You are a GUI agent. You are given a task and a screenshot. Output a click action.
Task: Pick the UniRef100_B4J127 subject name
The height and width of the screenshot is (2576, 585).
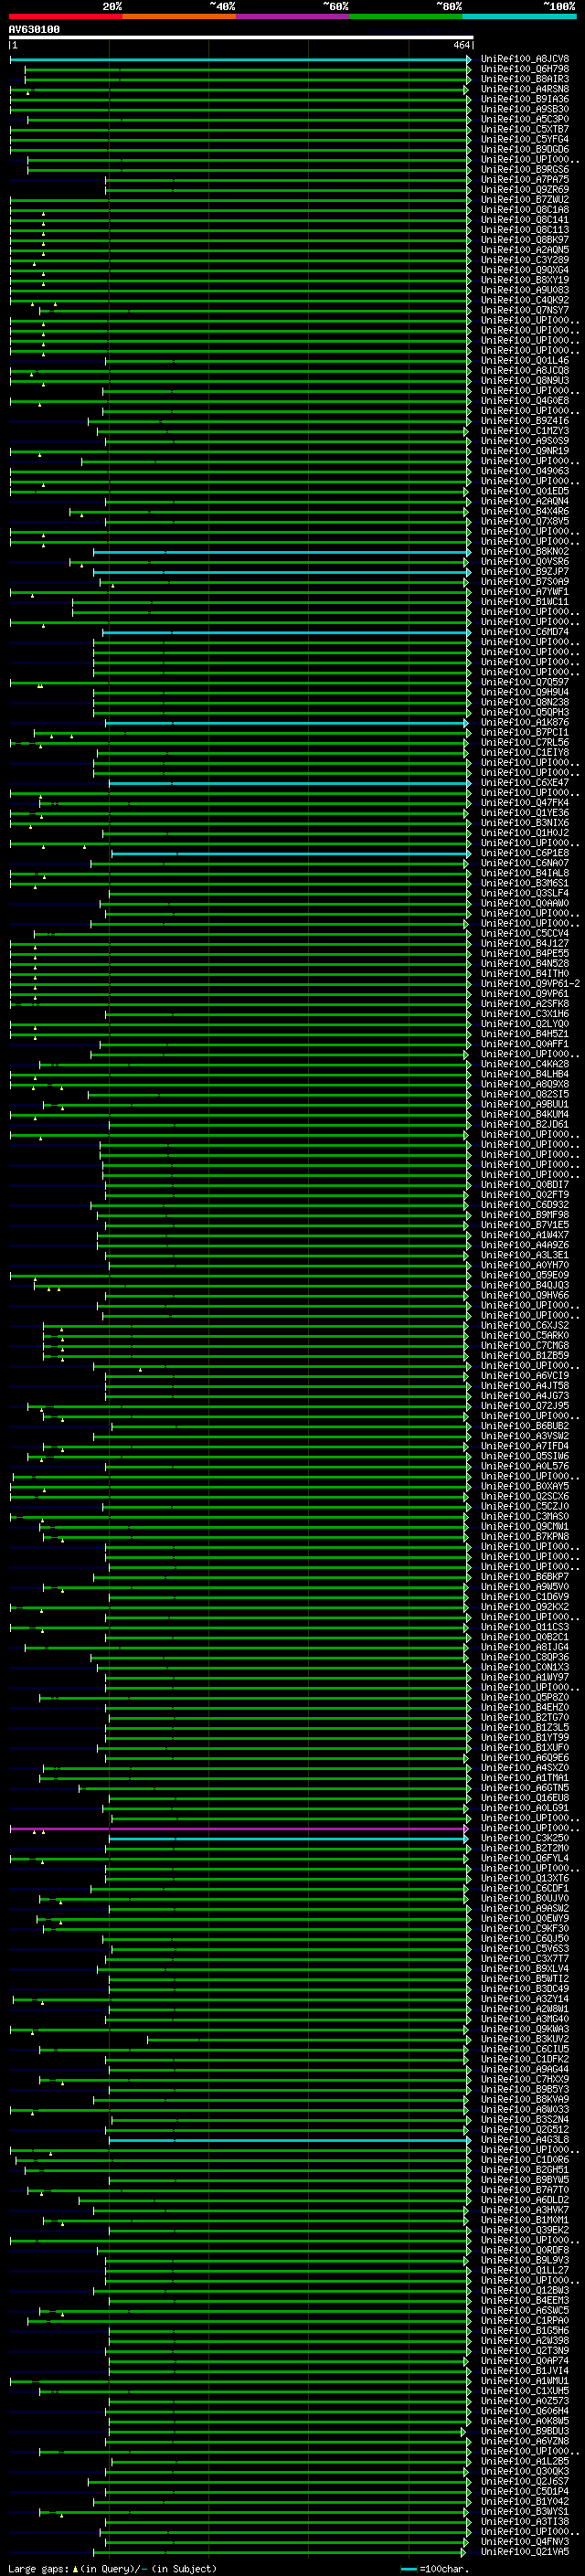click(524, 944)
